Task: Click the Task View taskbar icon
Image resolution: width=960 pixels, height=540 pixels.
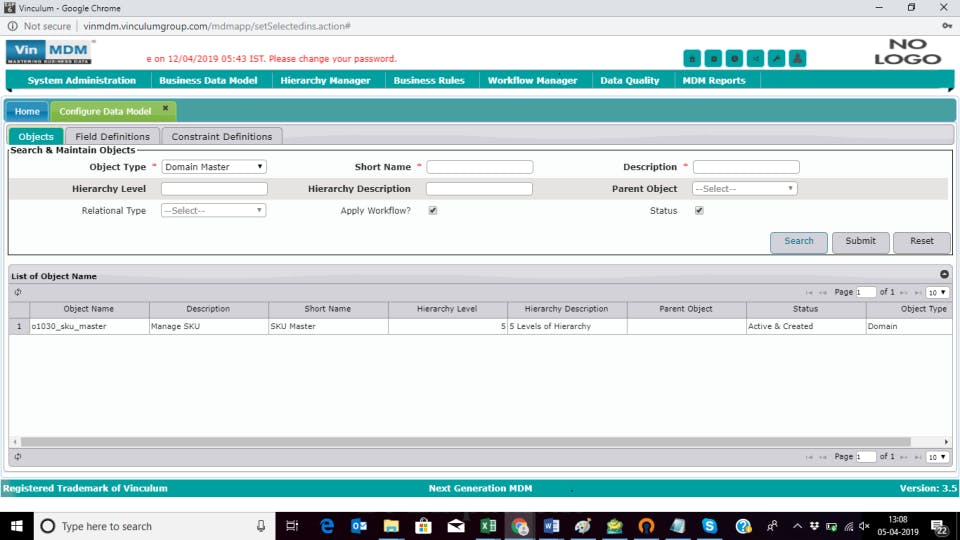Action: coord(292,526)
